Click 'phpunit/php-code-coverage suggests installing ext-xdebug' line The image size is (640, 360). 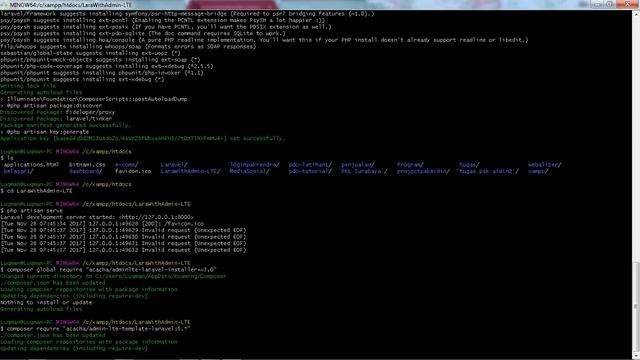pos(107,66)
